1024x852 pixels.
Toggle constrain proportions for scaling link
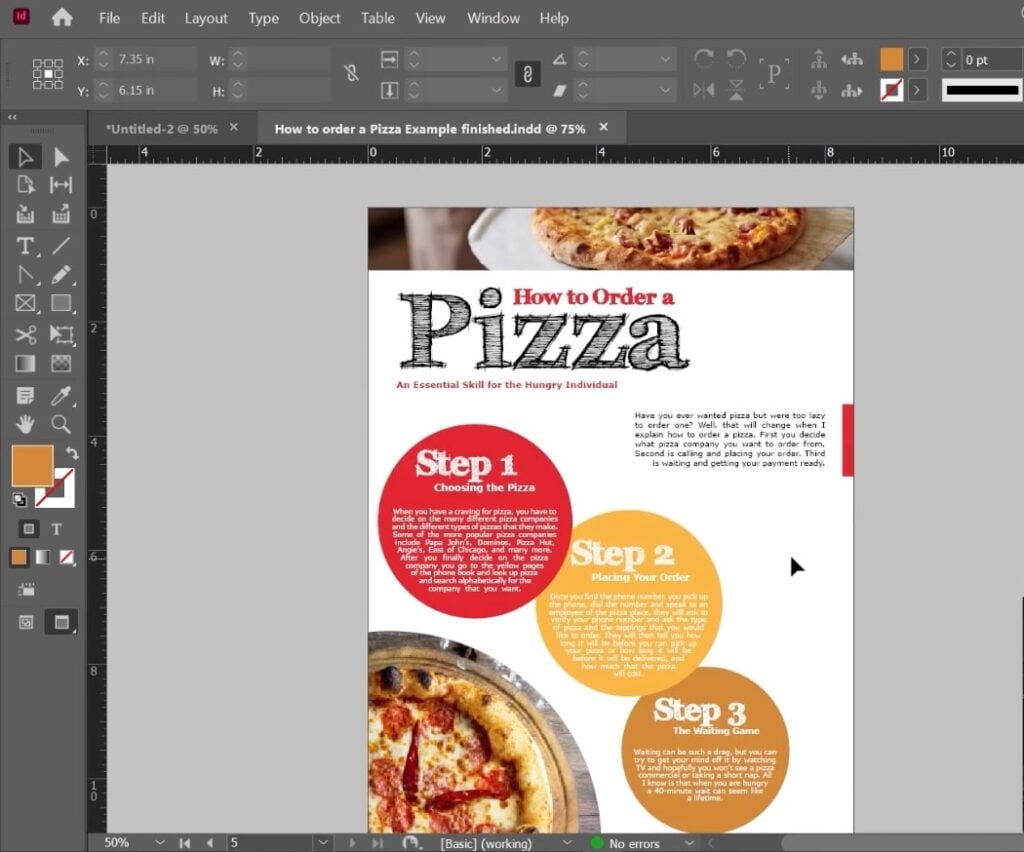[x=527, y=74]
